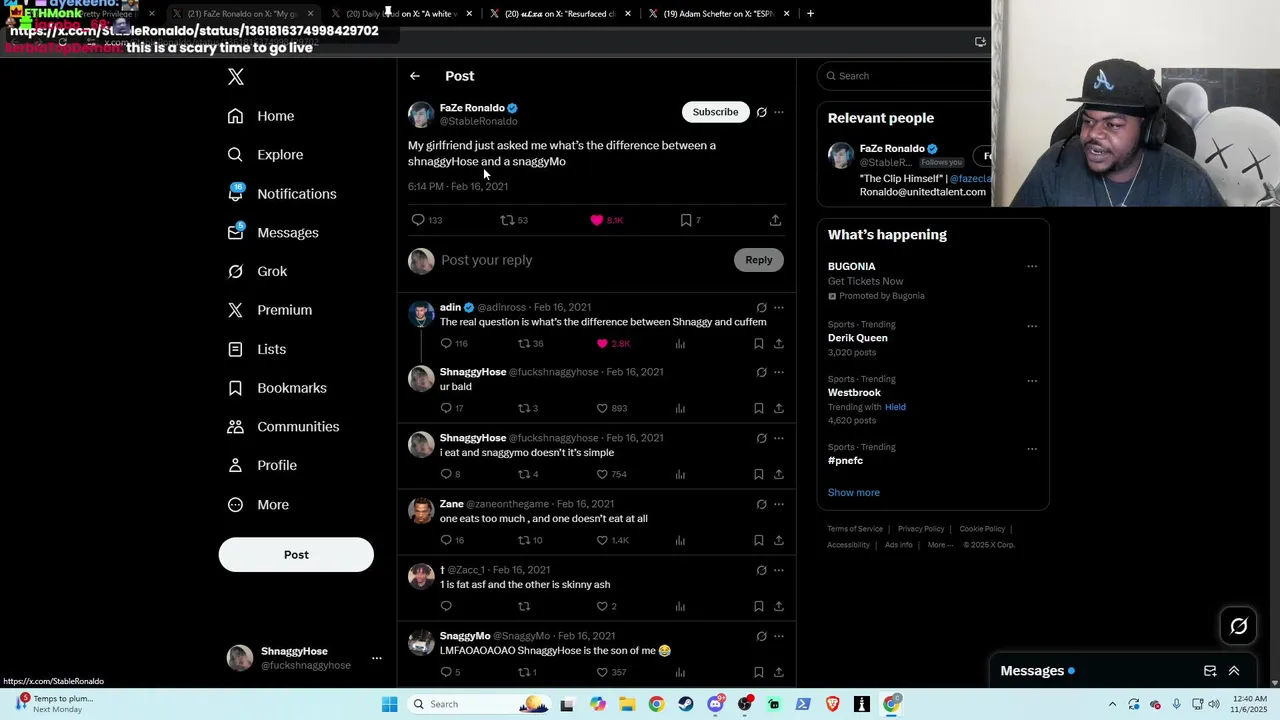Click reply icon showing 133 on main post
1280x720 pixels.
coord(427,220)
